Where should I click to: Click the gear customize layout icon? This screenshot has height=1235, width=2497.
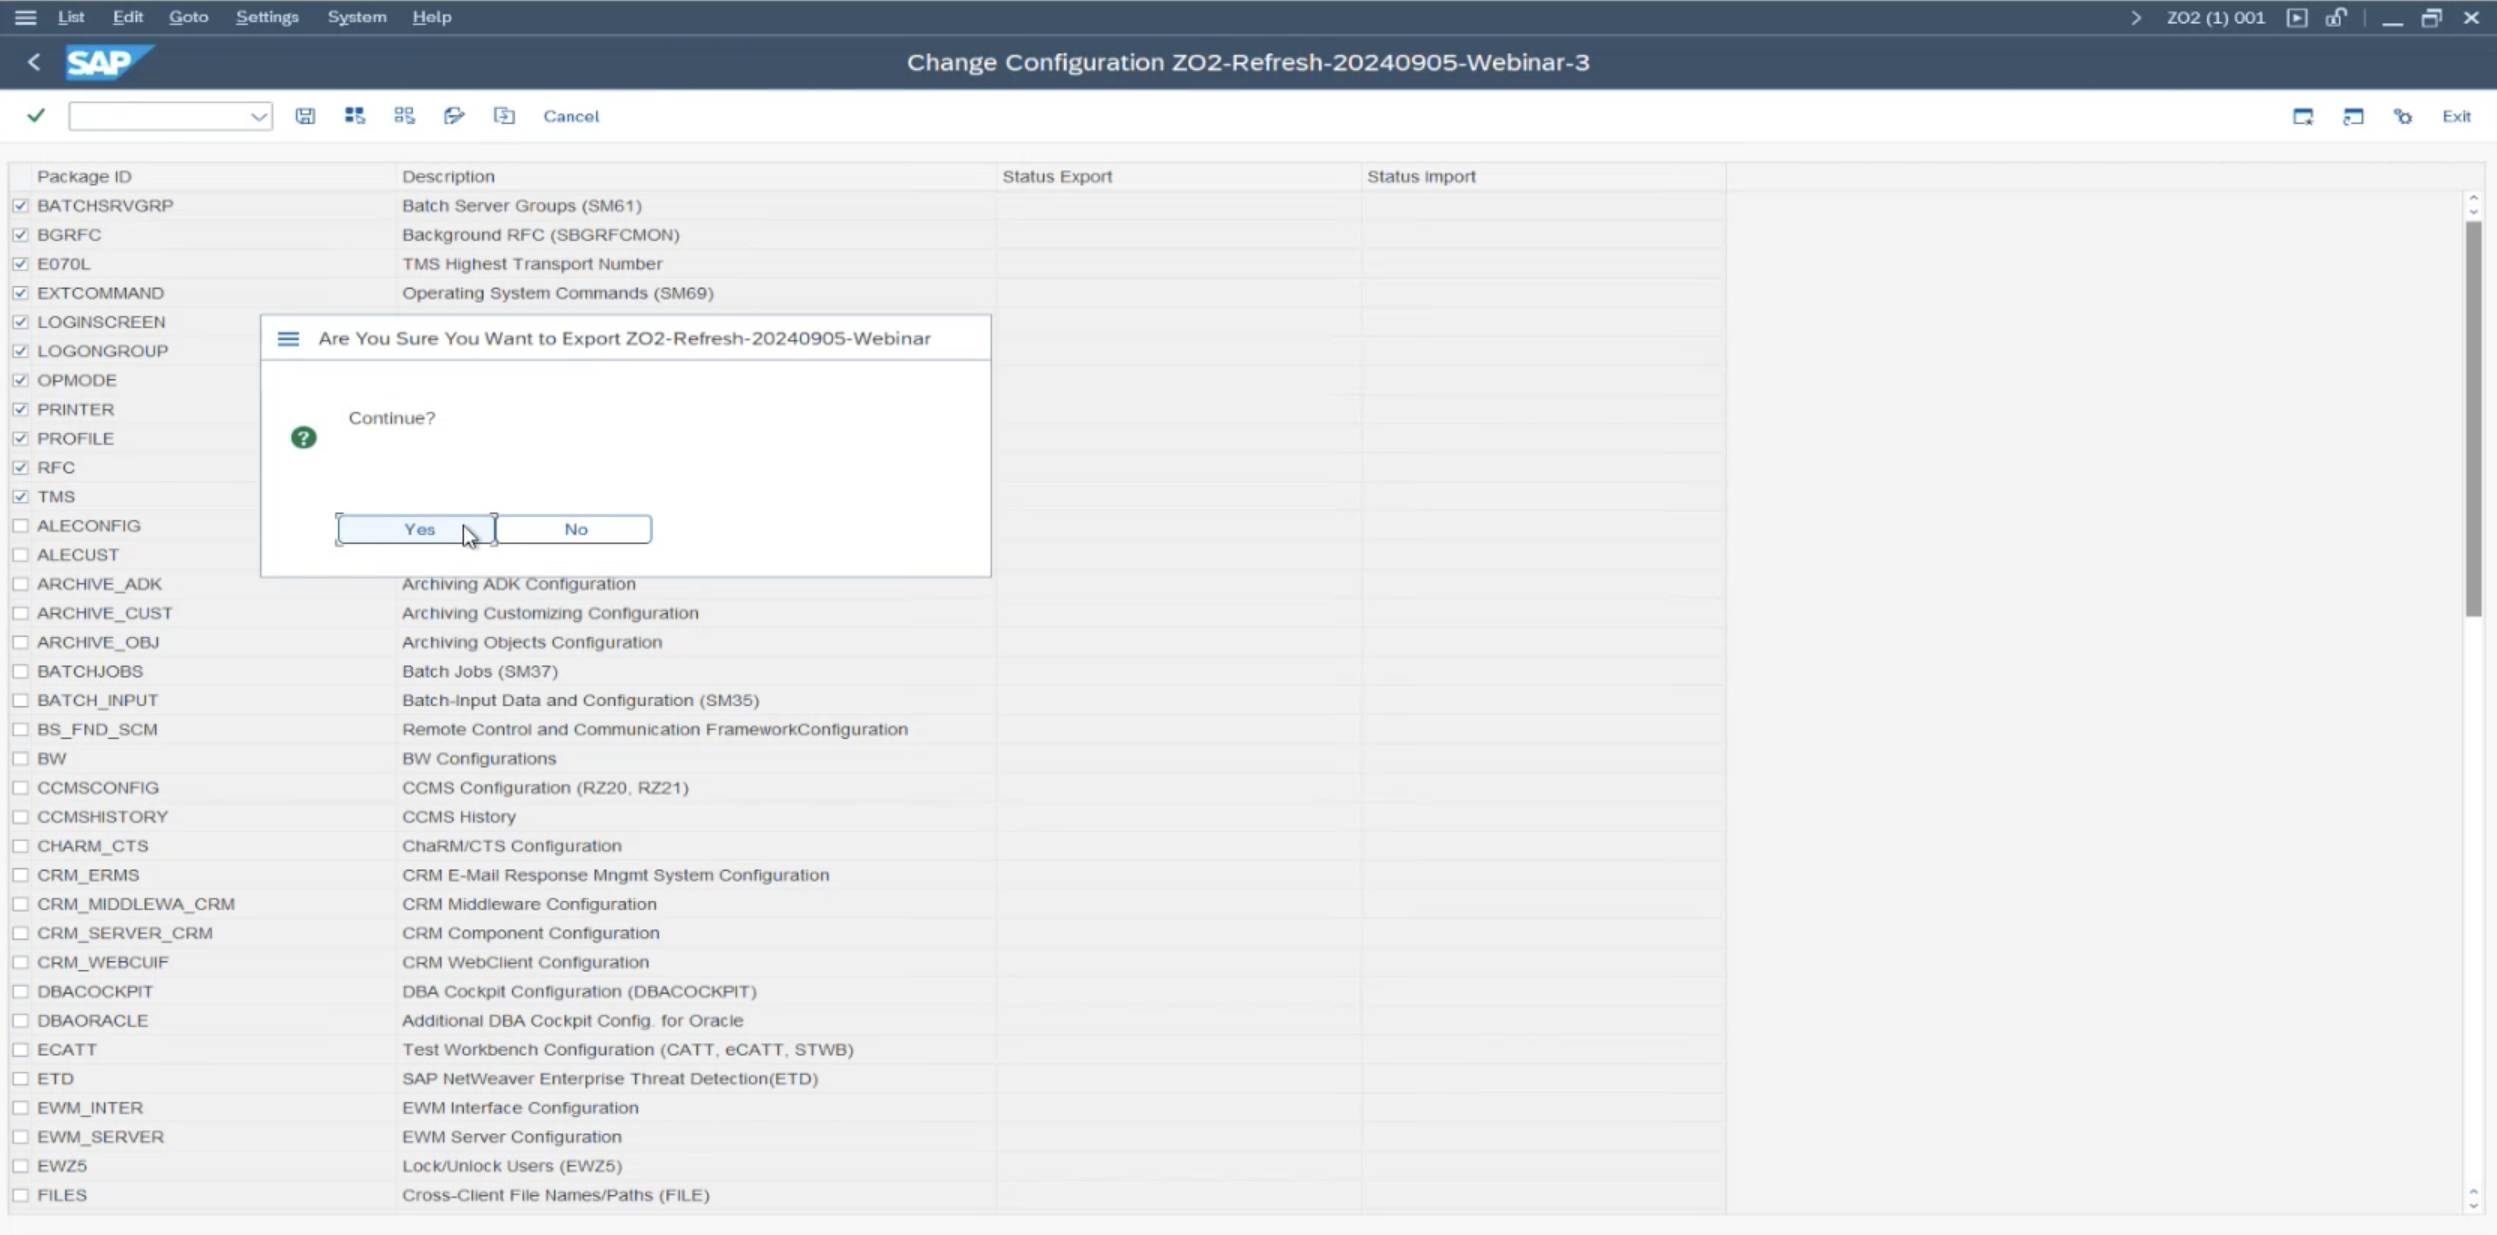point(2402,116)
